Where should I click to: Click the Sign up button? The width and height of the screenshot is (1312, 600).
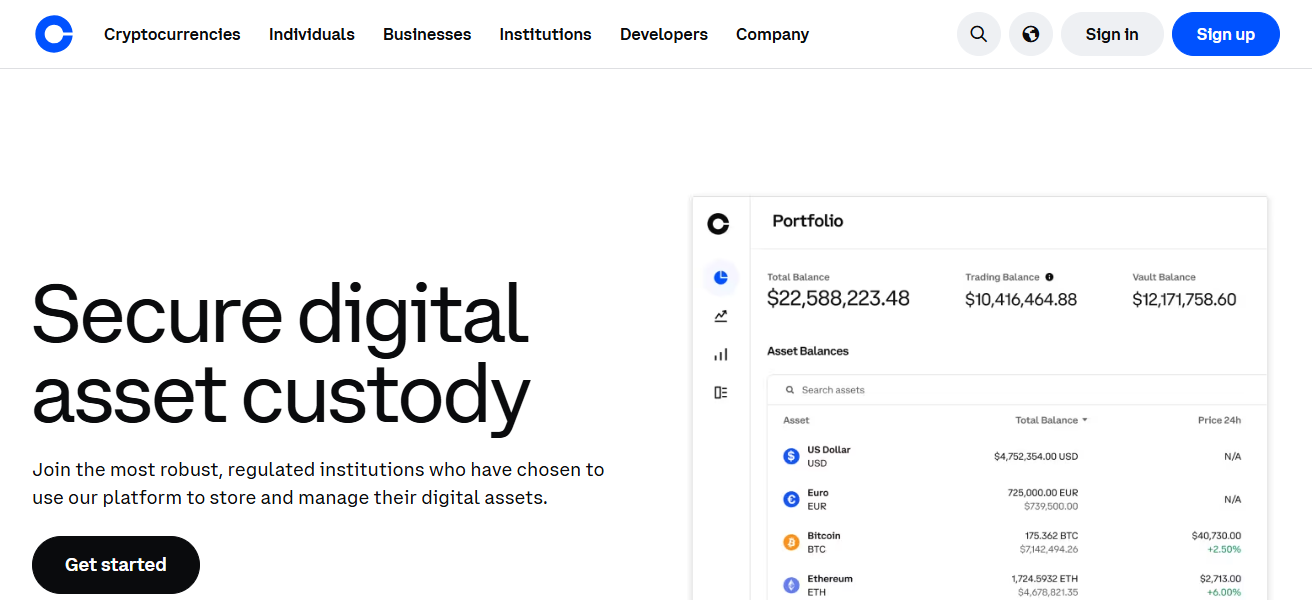[x=1225, y=33]
